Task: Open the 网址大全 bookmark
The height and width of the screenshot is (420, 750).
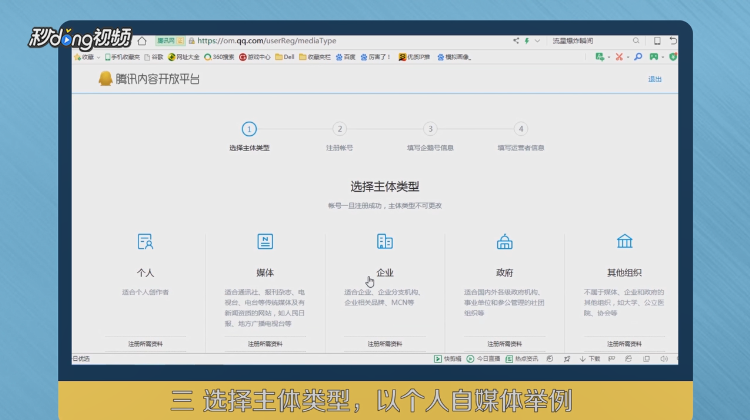Action: pyautogui.click(x=184, y=57)
